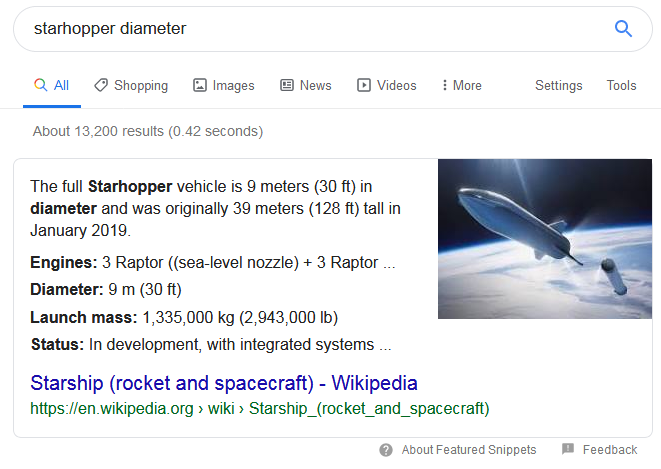Go to the News tab
The width and height of the screenshot is (661, 469).
315,85
